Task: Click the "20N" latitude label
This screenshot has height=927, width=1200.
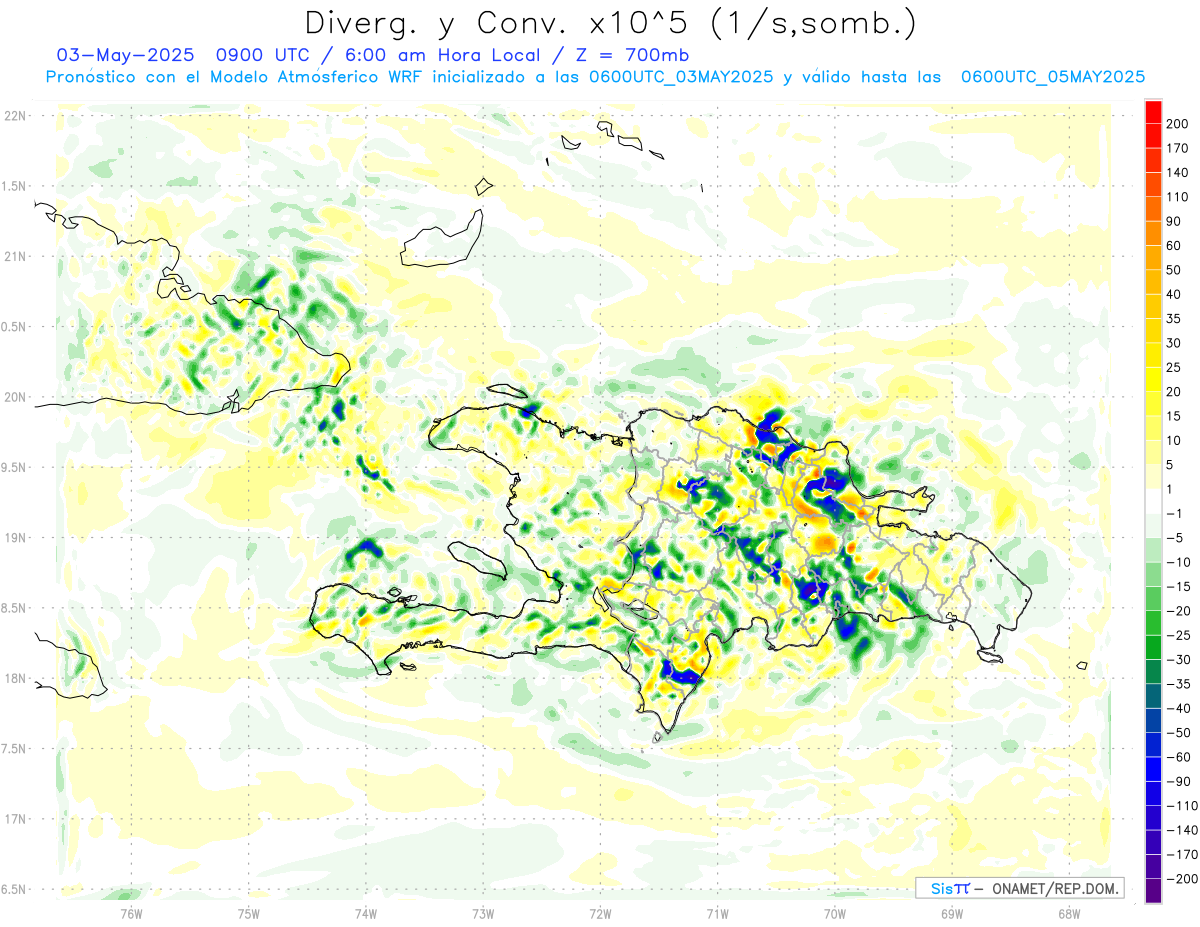Action: tap(16, 397)
